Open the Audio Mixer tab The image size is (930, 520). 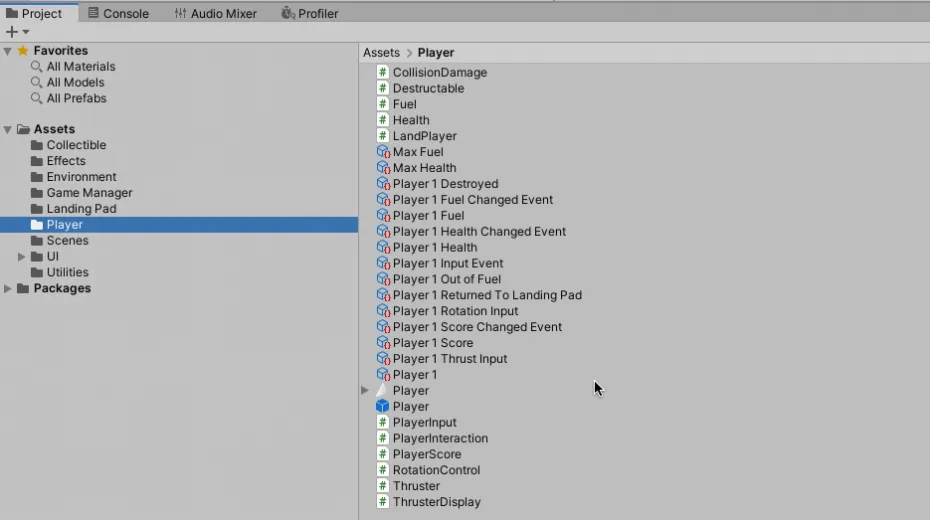(x=215, y=13)
